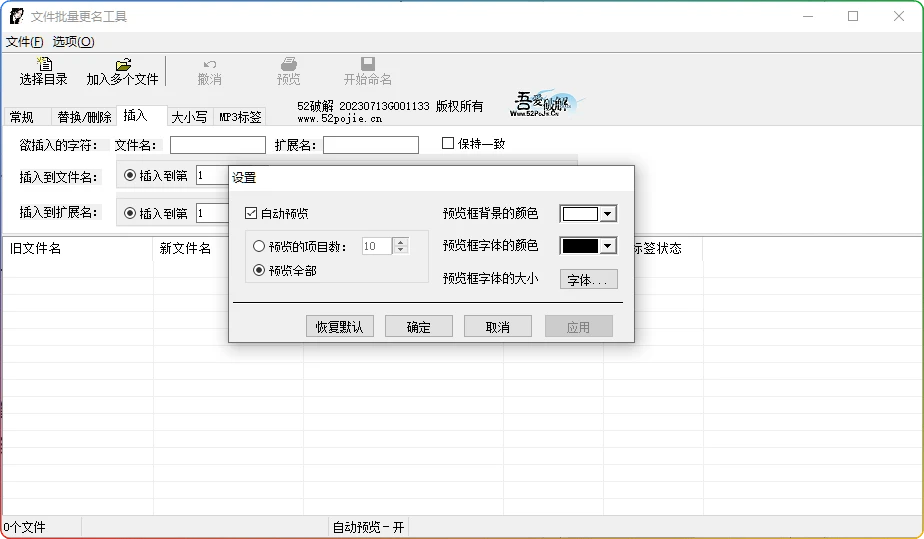Click the 扩展名 insert position field
This screenshot has height=539, width=924.
coord(212,213)
